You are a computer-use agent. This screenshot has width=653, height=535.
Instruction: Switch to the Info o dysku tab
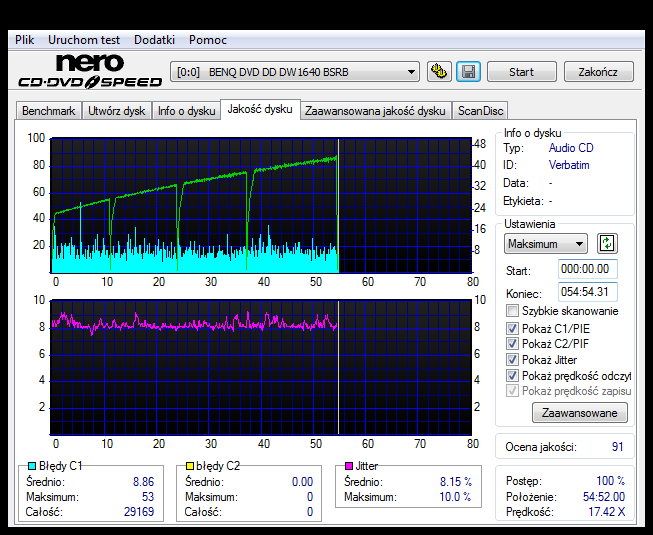(x=186, y=111)
